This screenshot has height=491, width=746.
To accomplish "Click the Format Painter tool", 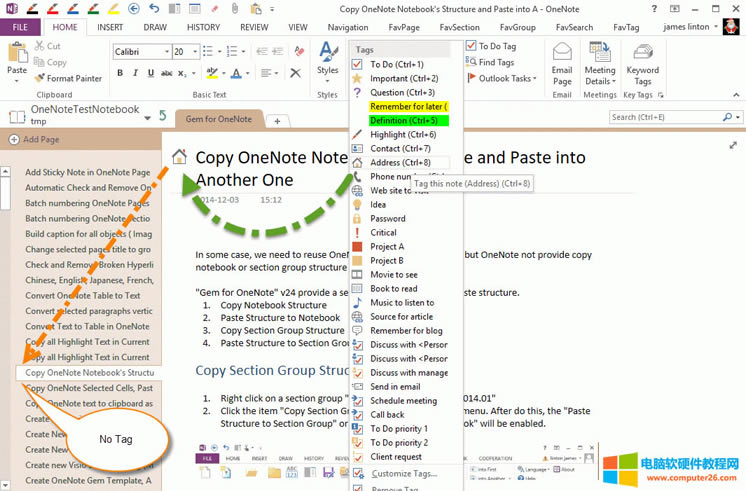I will click(x=67, y=78).
